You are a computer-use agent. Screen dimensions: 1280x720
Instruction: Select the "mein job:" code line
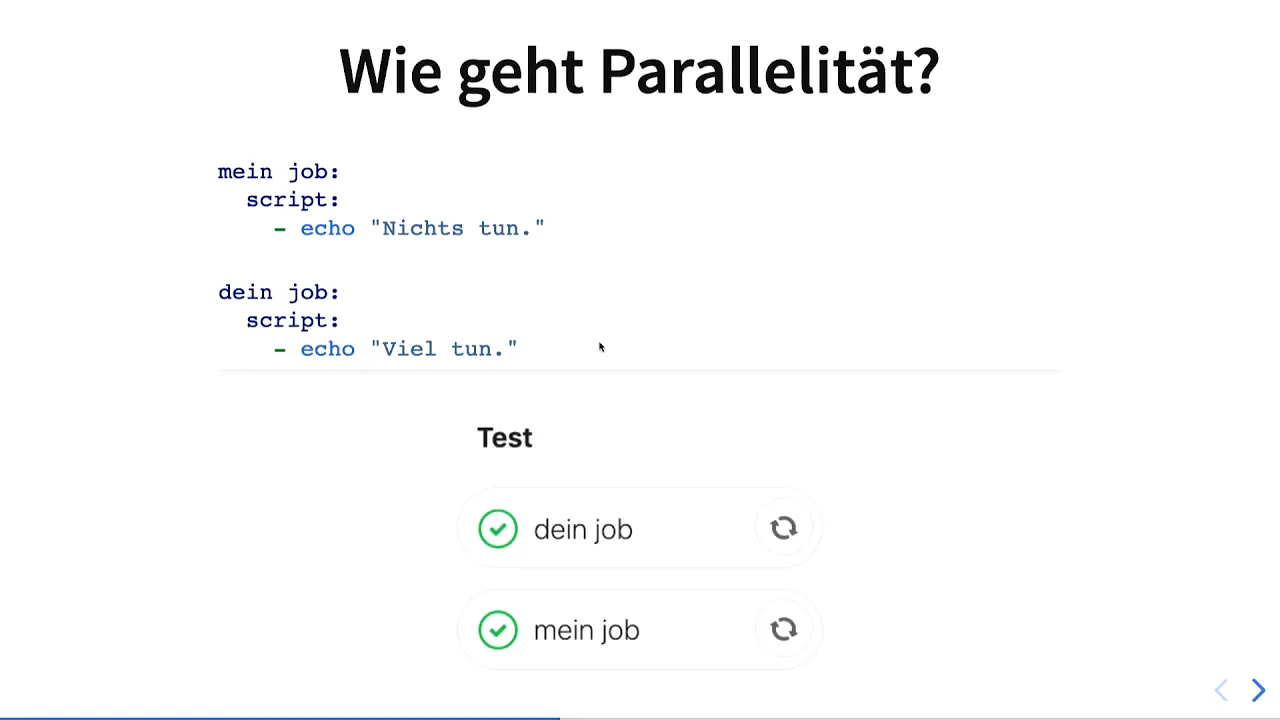[279, 172]
